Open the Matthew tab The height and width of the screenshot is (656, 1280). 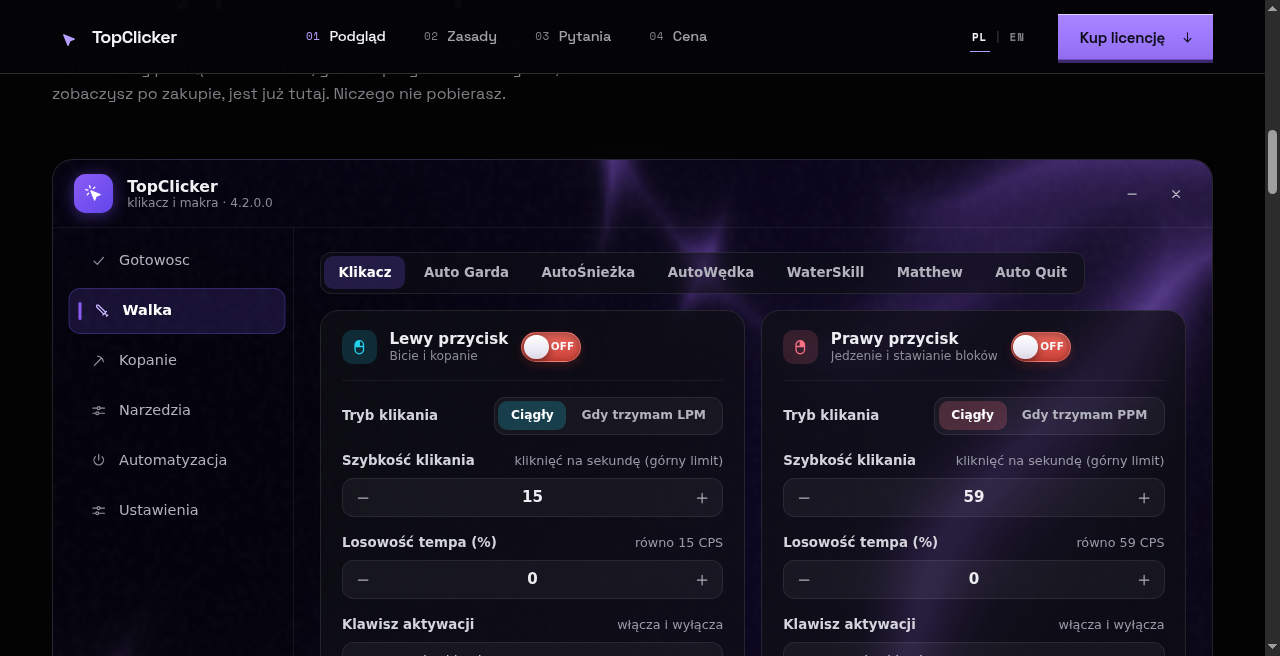click(x=930, y=272)
